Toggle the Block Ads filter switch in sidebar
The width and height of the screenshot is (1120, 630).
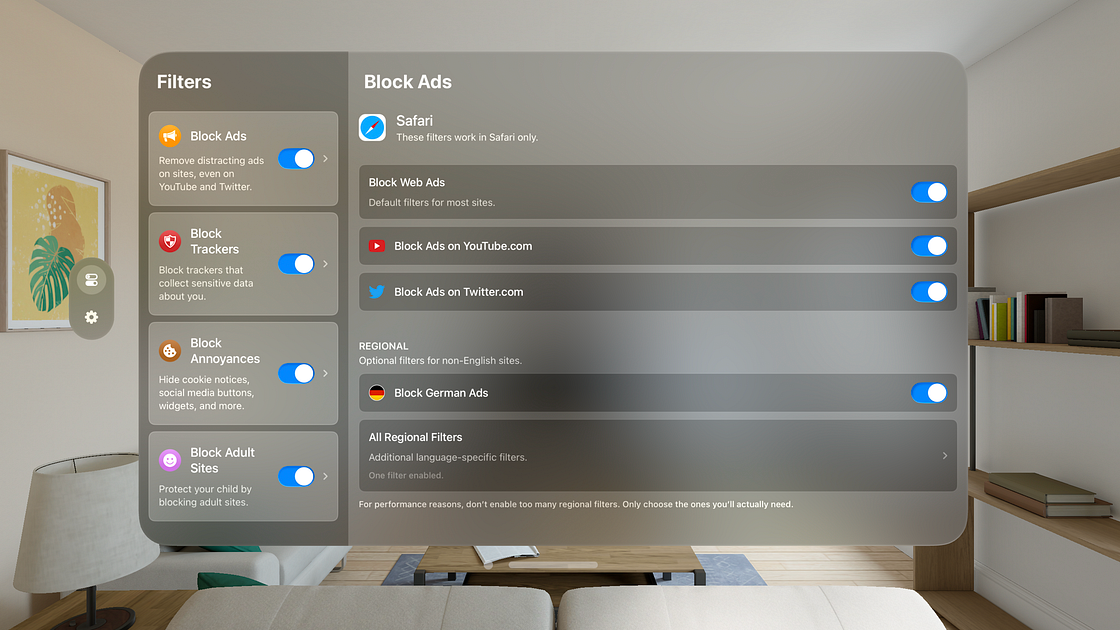(x=296, y=159)
